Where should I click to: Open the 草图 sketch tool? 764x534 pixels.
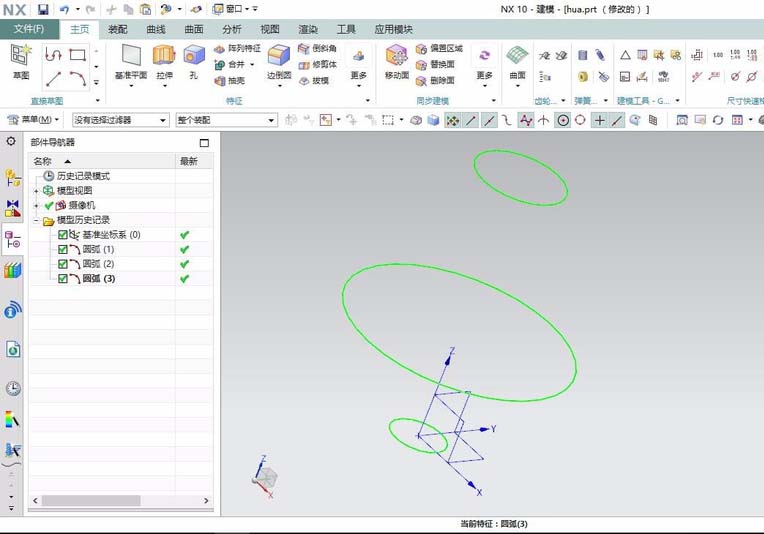click(20, 61)
